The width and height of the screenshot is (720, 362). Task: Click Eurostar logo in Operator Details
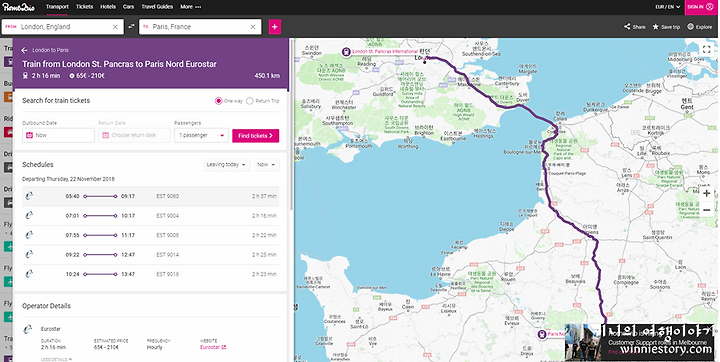coord(28,329)
